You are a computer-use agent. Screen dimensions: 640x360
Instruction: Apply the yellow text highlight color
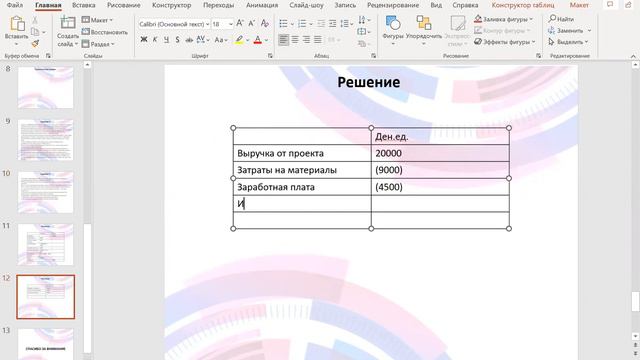[x=239, y=40]
